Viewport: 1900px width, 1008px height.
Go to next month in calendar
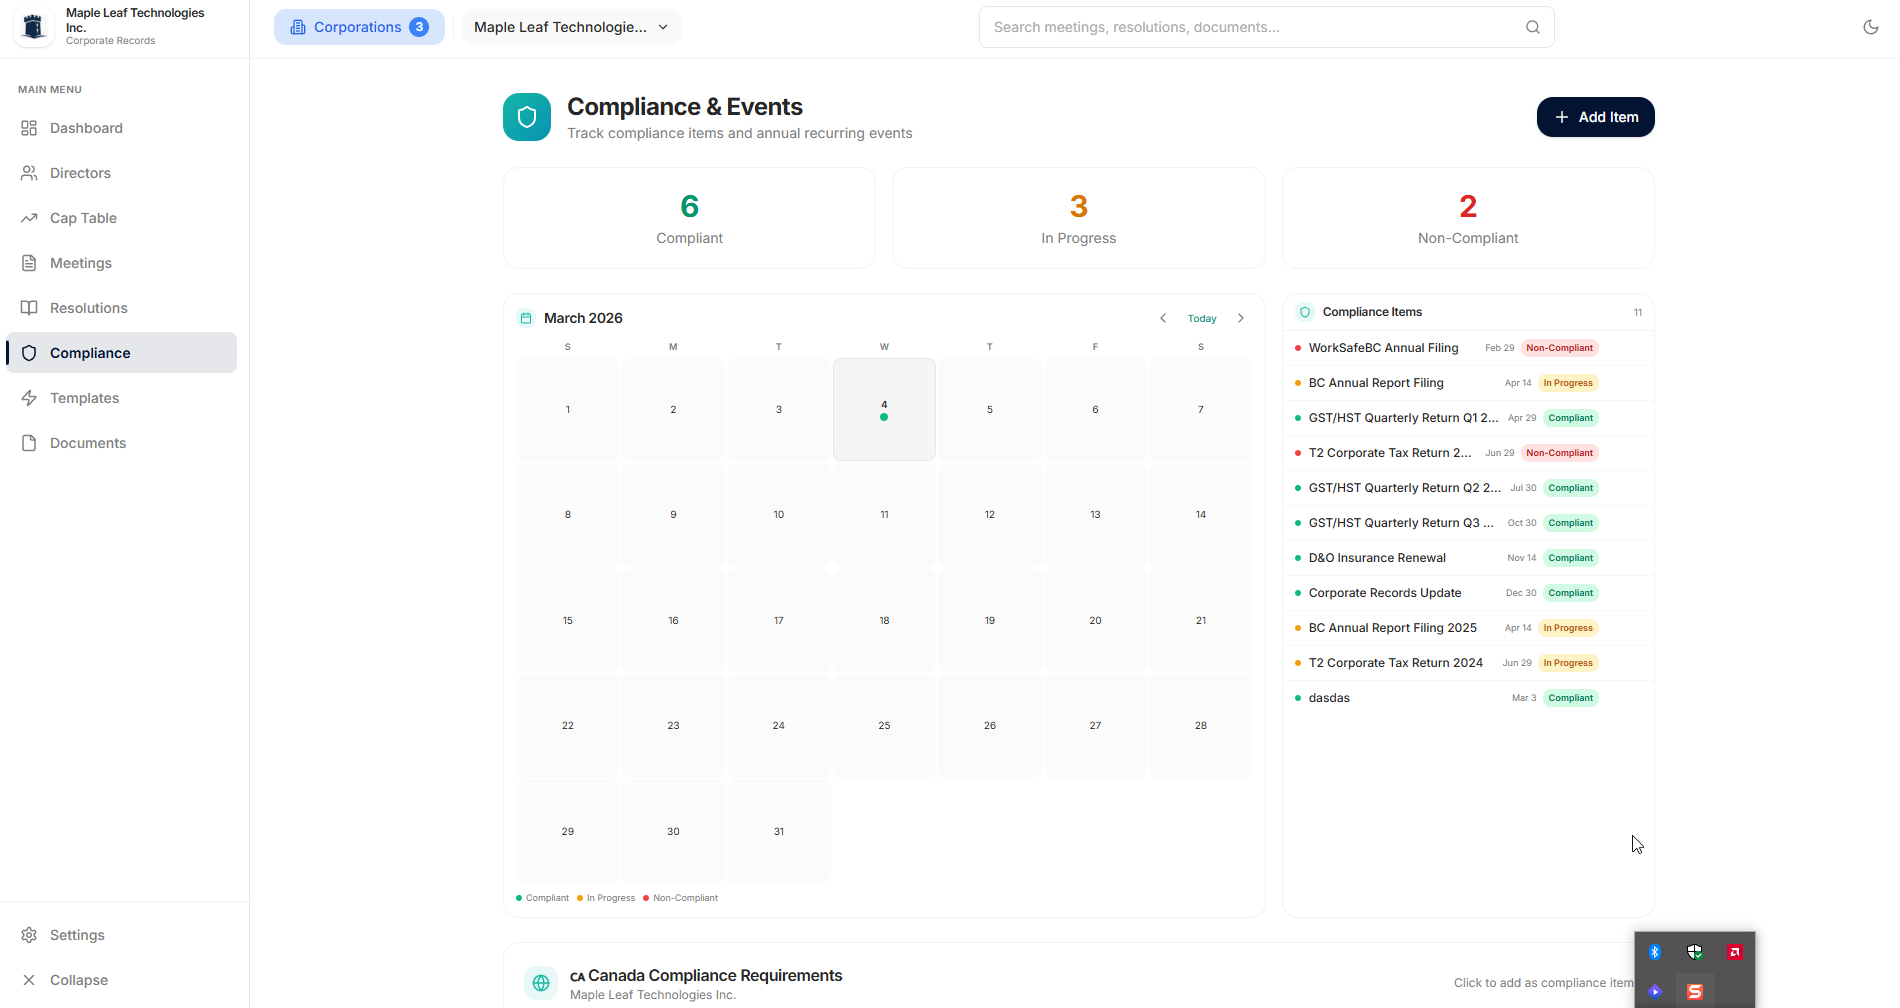[1241, 318]
